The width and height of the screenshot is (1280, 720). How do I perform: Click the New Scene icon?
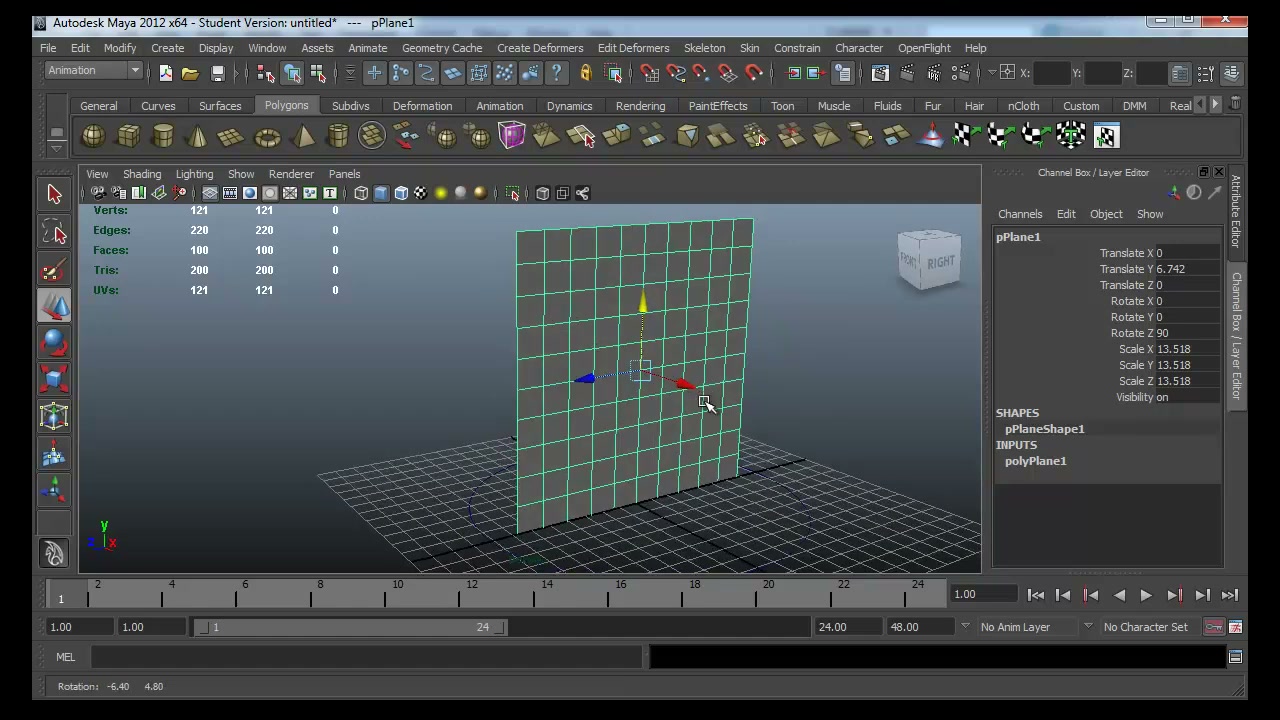166,73
